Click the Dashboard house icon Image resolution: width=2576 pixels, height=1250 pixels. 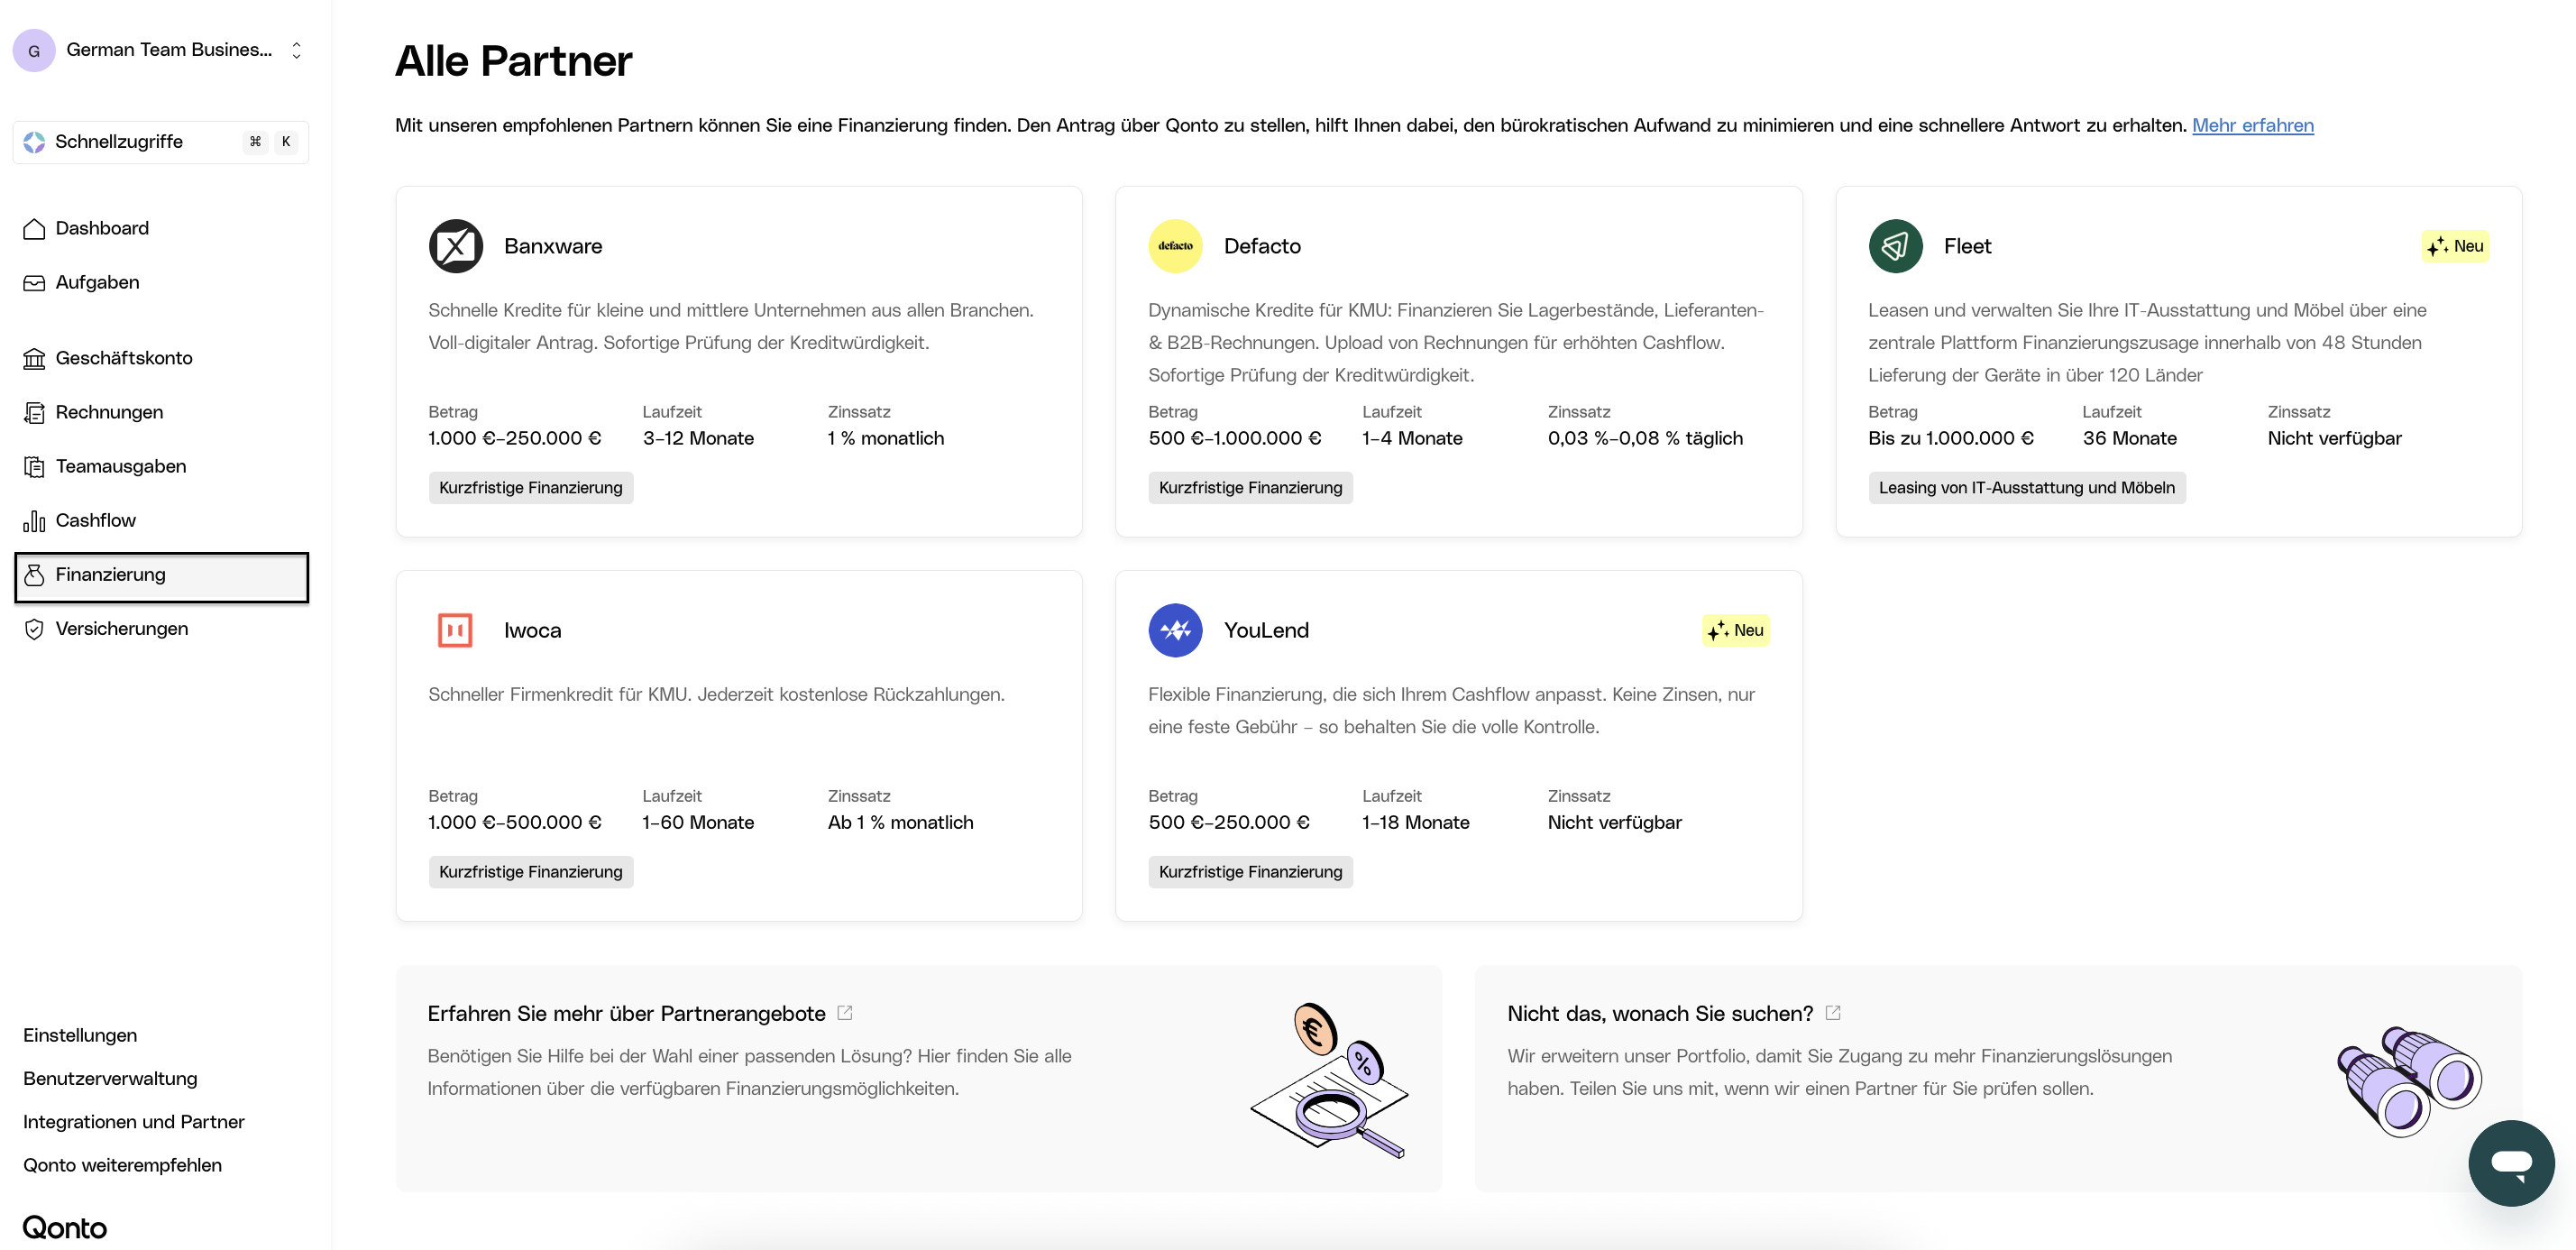click(34, 229)
